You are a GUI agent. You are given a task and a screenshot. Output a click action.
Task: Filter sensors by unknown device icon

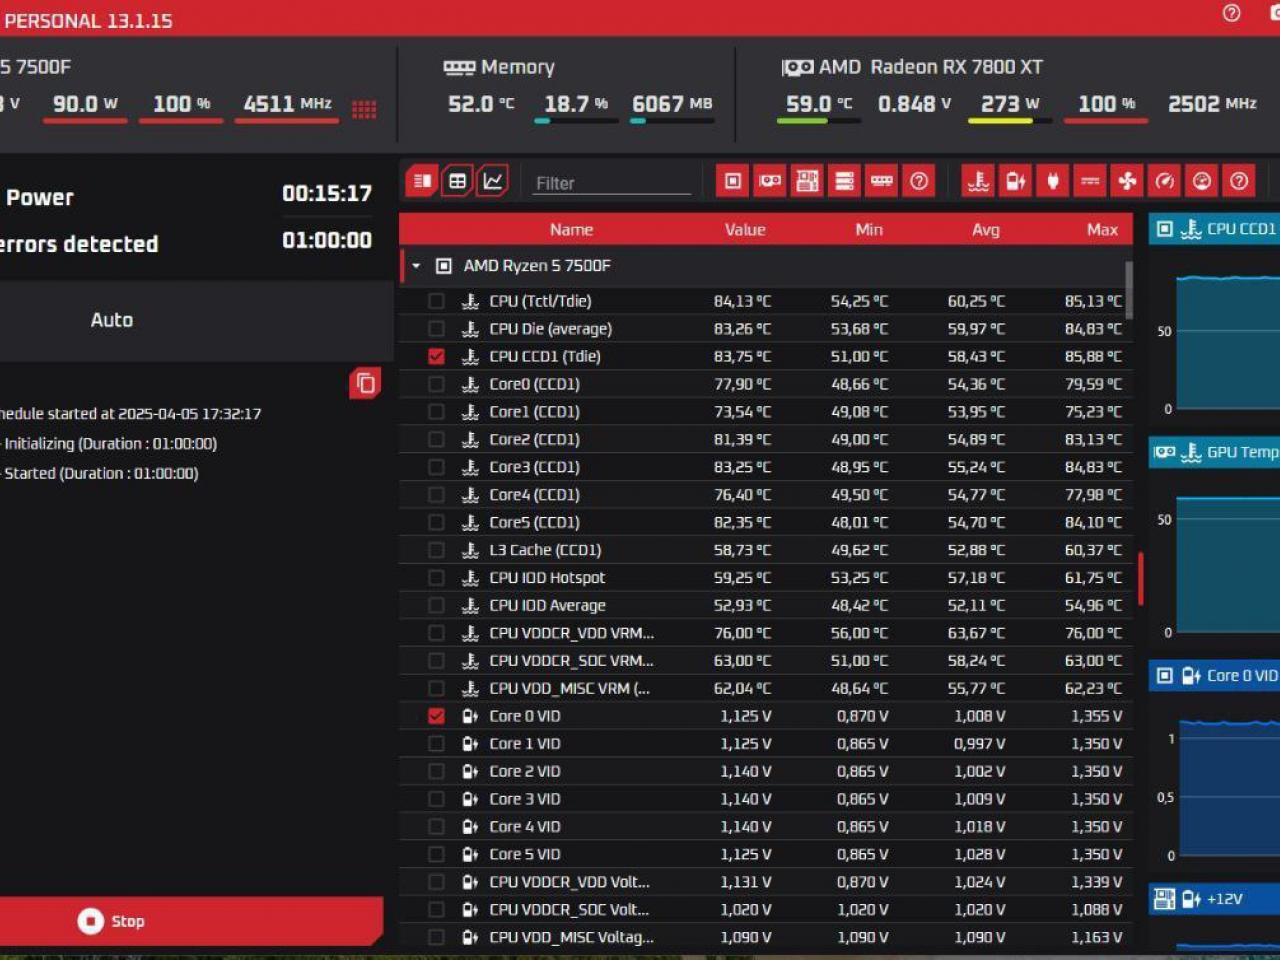(918, 181)
